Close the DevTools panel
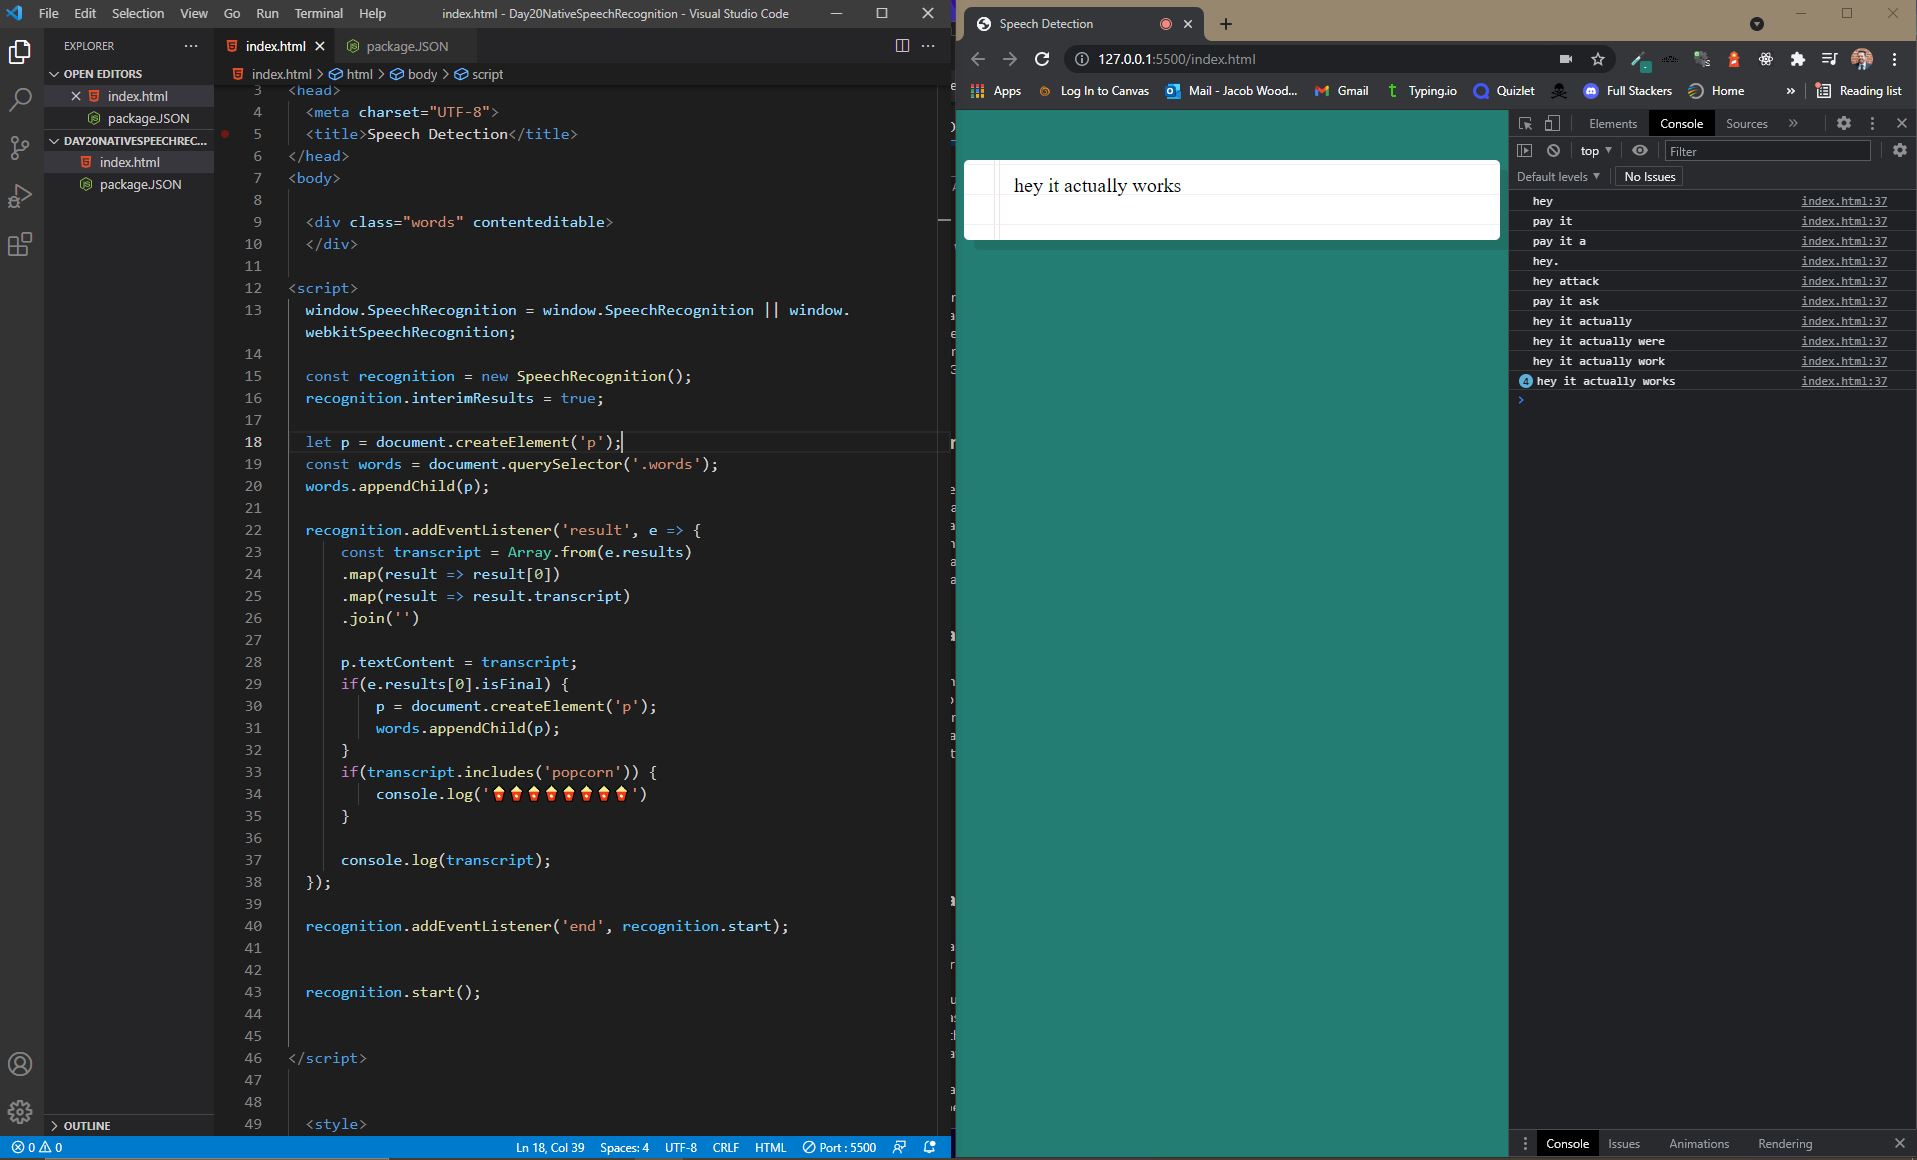 coord(1902,123)
